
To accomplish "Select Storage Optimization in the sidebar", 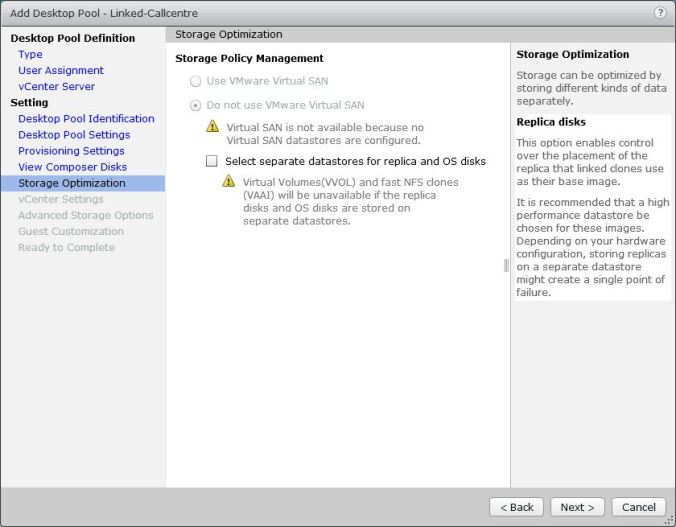I will (x=72, y=183).
